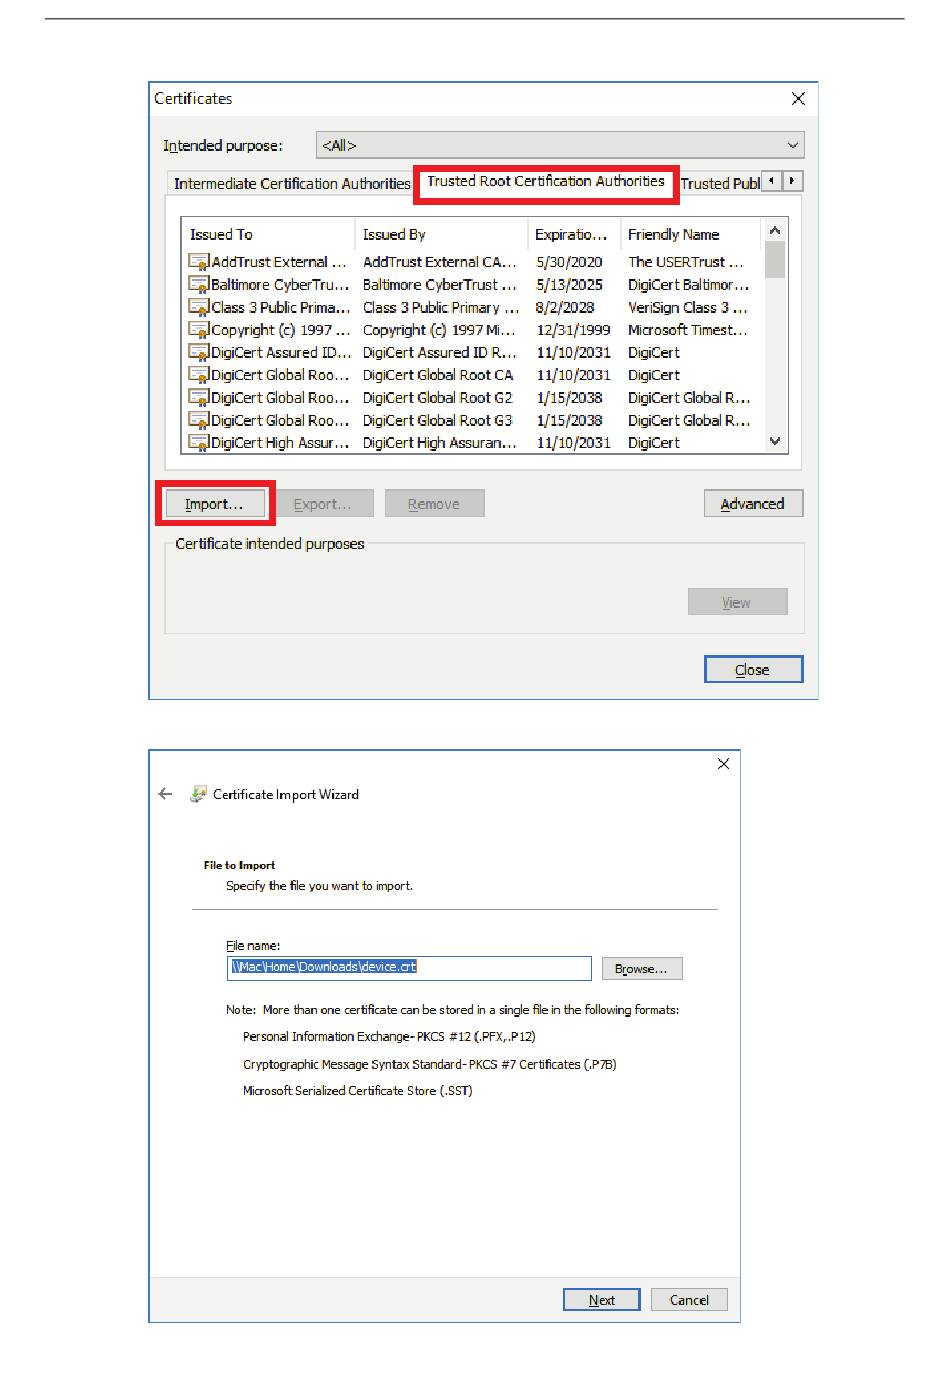Click scroll up arrow in certificate list
The height and width of the screenshot is (1387, 950).
tap(774, 230)
